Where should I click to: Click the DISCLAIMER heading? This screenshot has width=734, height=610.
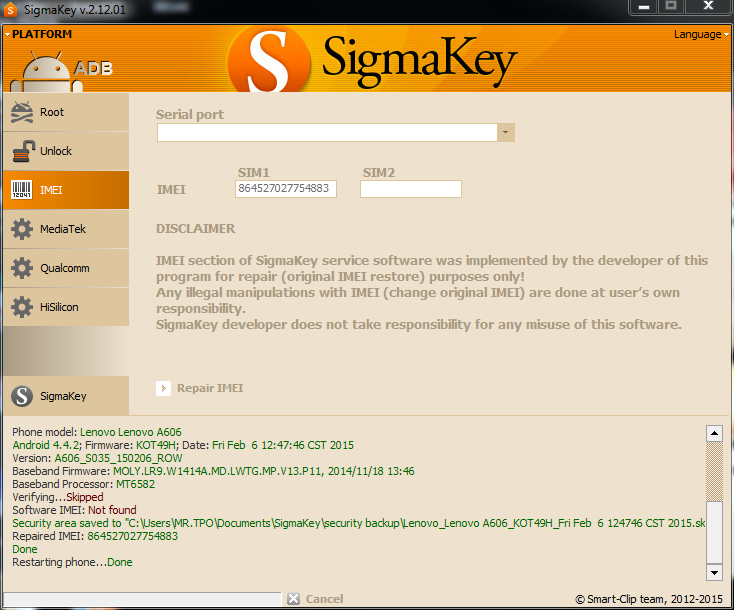pos(196,228)
